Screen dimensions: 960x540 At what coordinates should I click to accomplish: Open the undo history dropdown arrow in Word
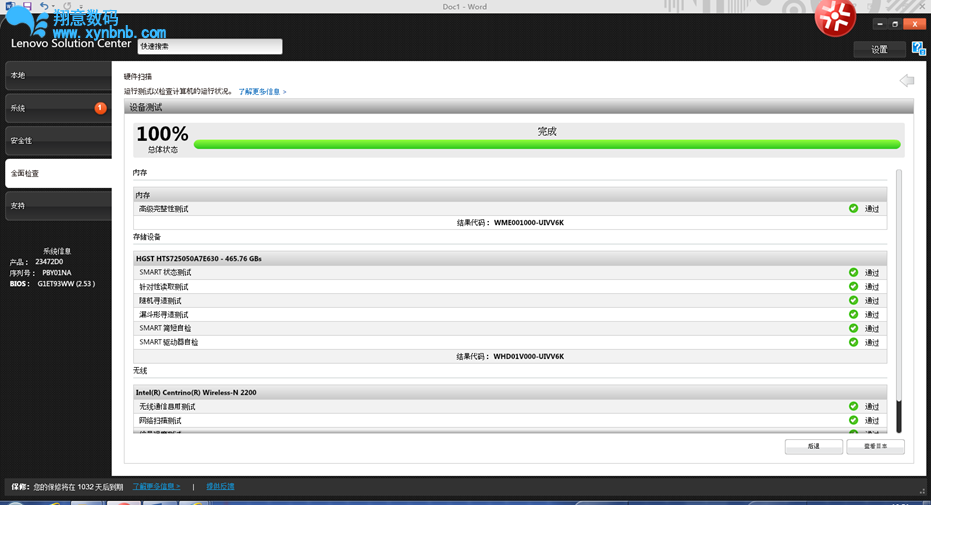[53, 6]
